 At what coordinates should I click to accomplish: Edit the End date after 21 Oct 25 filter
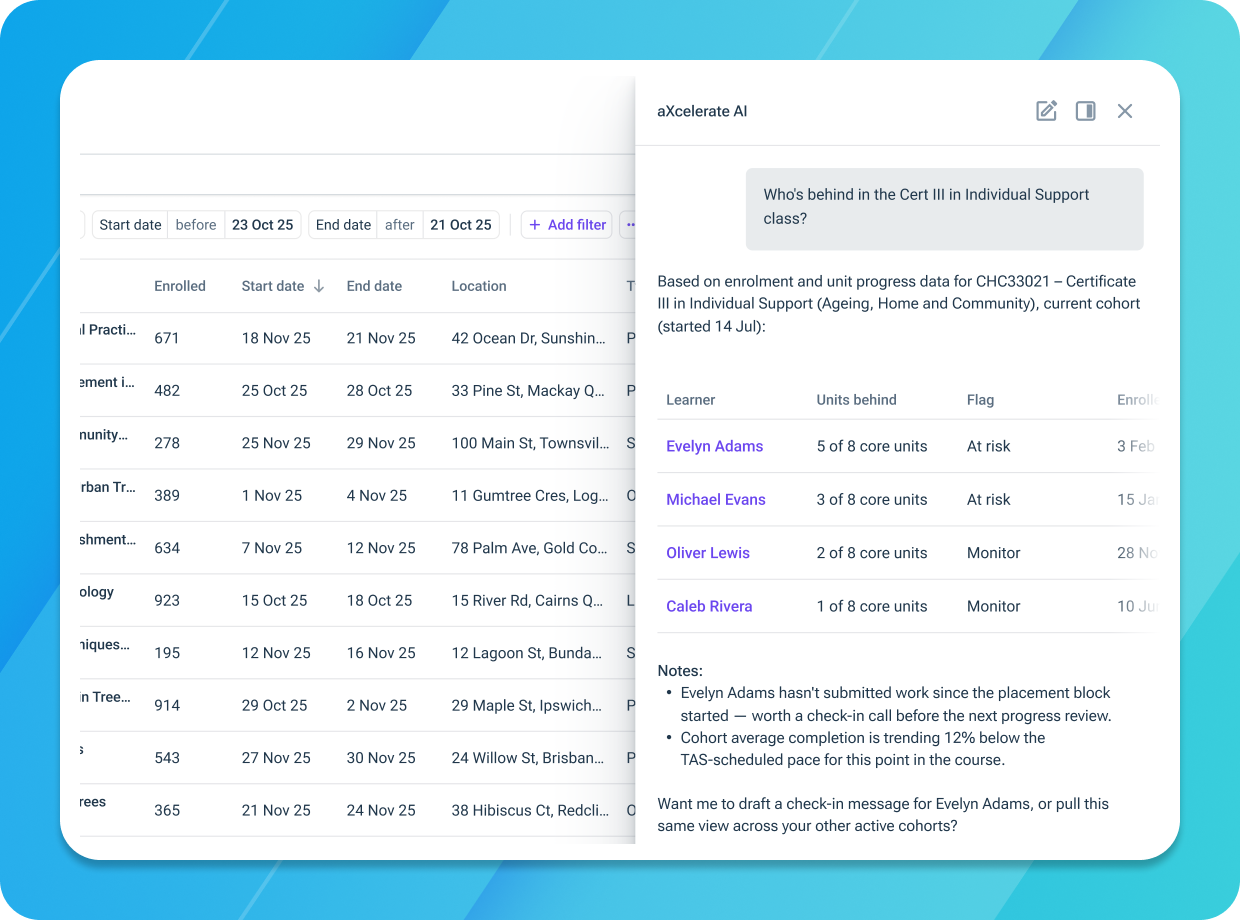(x=404, y=225)
